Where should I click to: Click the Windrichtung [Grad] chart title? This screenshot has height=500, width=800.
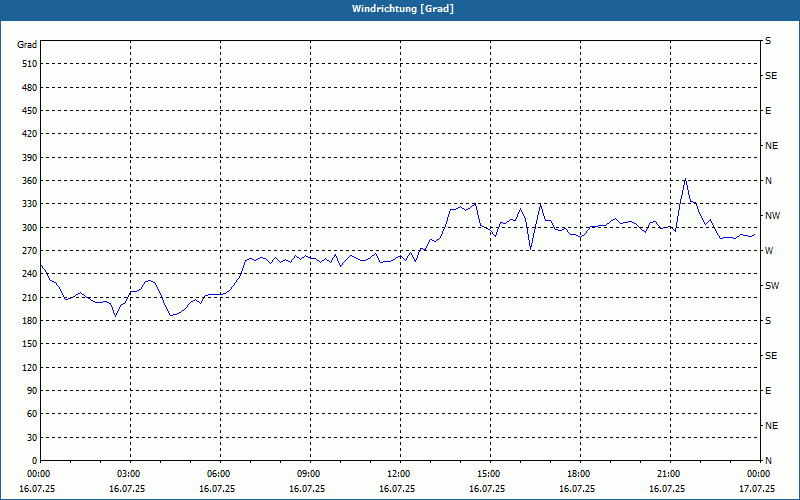(x=403, y=9)
